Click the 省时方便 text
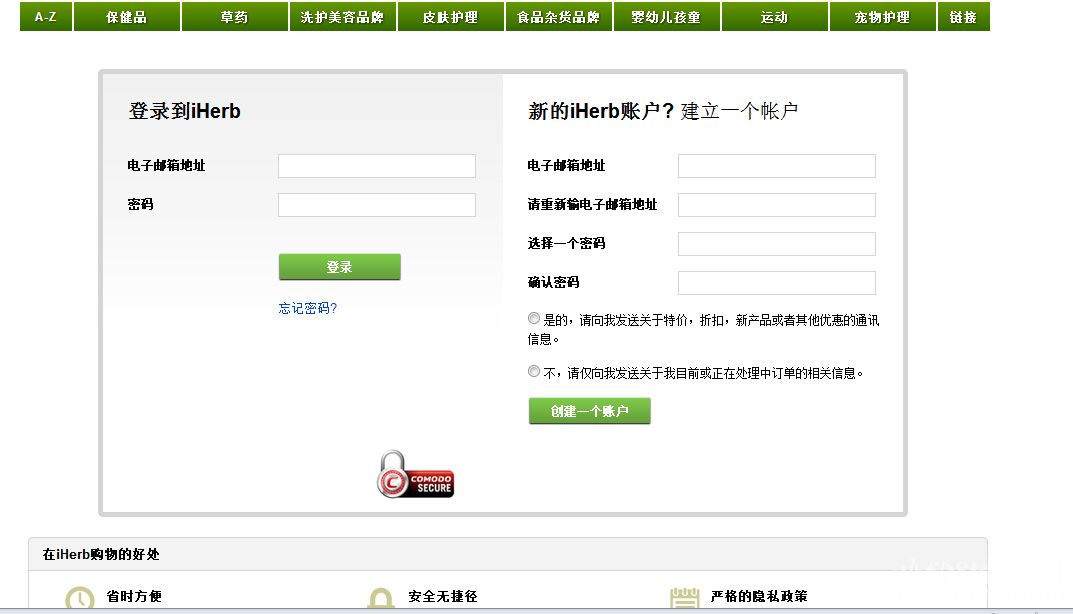Viewport: 1073px width, 614px height. point(134,596)
